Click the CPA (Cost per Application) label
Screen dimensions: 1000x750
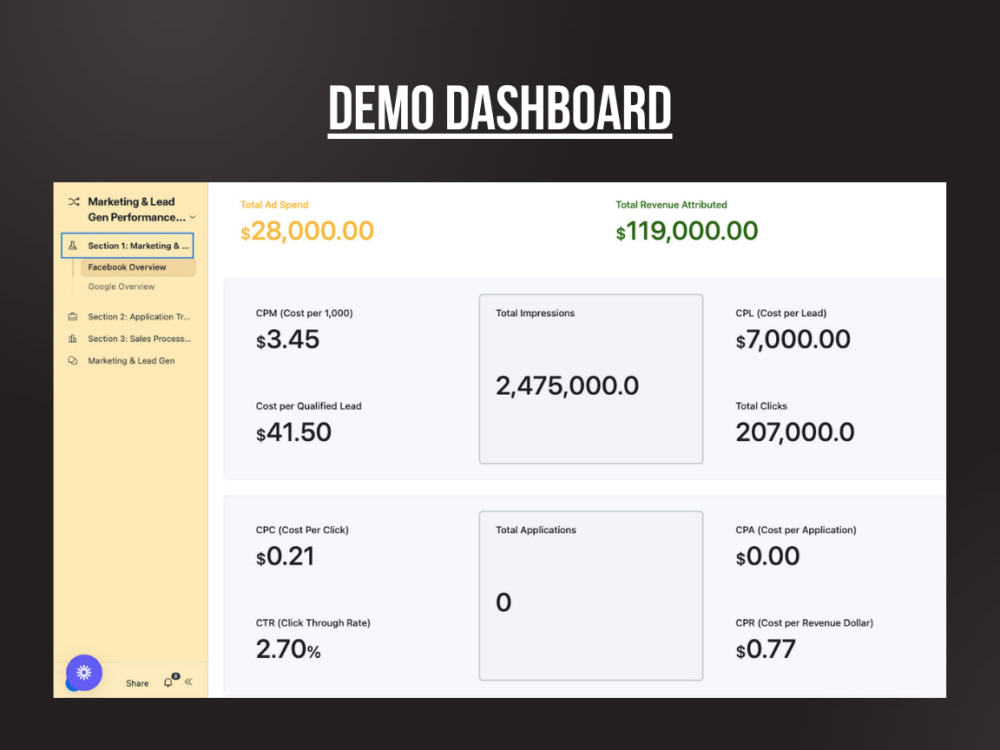coord(796,530)
